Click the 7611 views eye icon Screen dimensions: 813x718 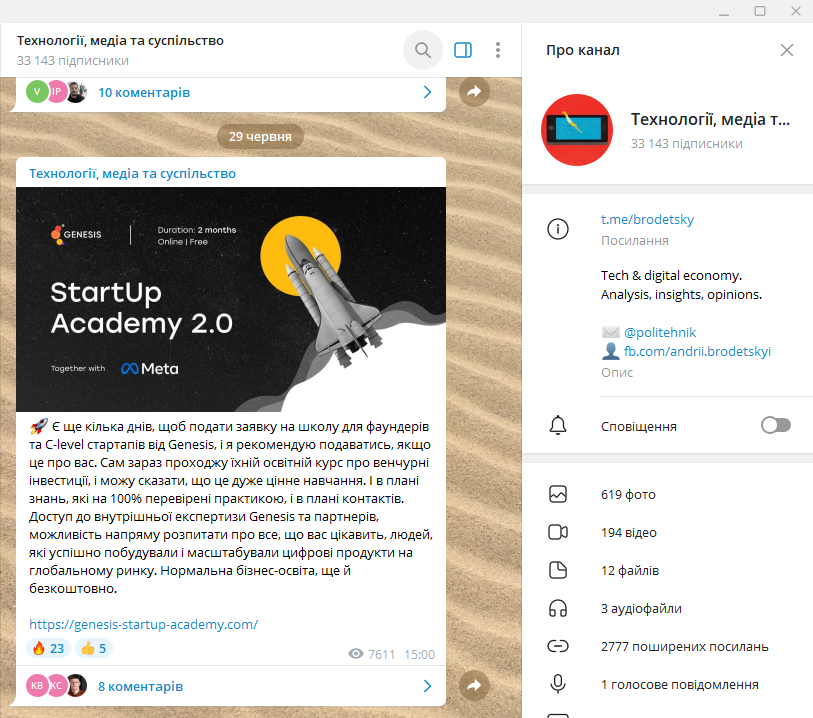[x=356, y=654]
